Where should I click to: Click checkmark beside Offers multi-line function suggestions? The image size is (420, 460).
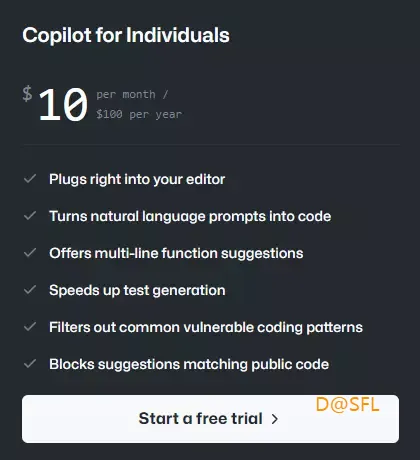tap(30, 253)
